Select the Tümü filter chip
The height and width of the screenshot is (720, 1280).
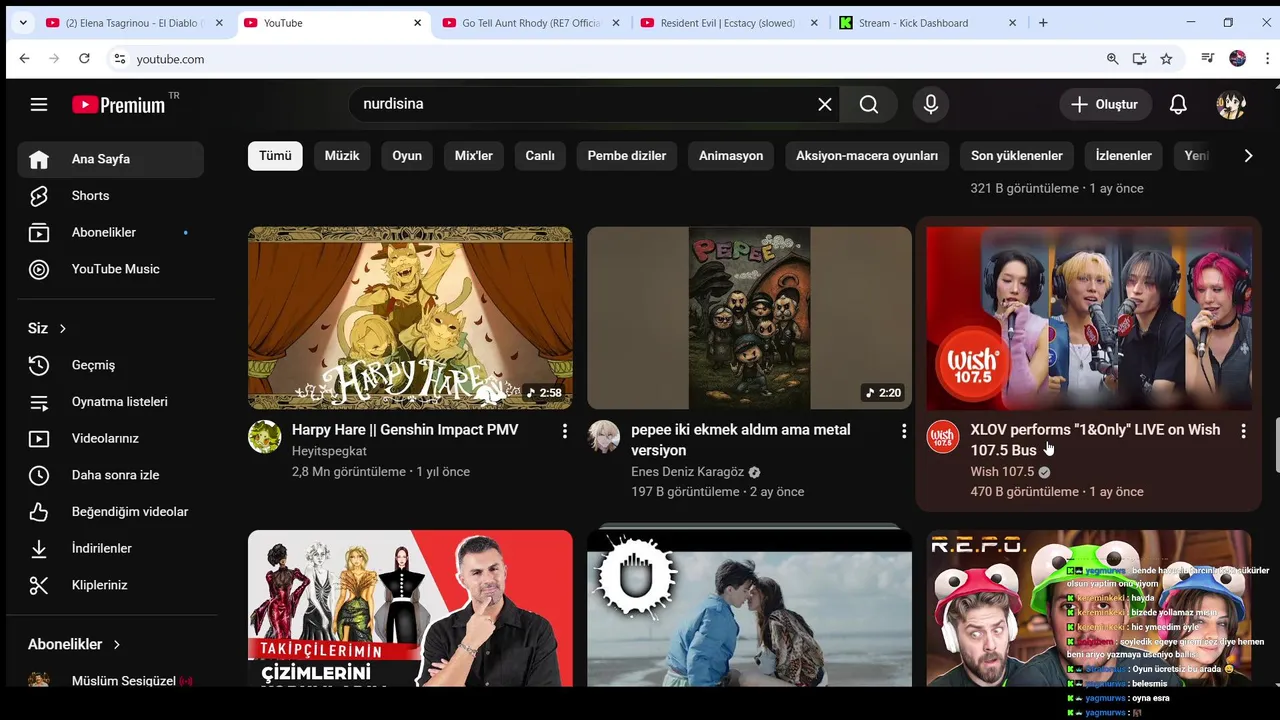[275, 155]
